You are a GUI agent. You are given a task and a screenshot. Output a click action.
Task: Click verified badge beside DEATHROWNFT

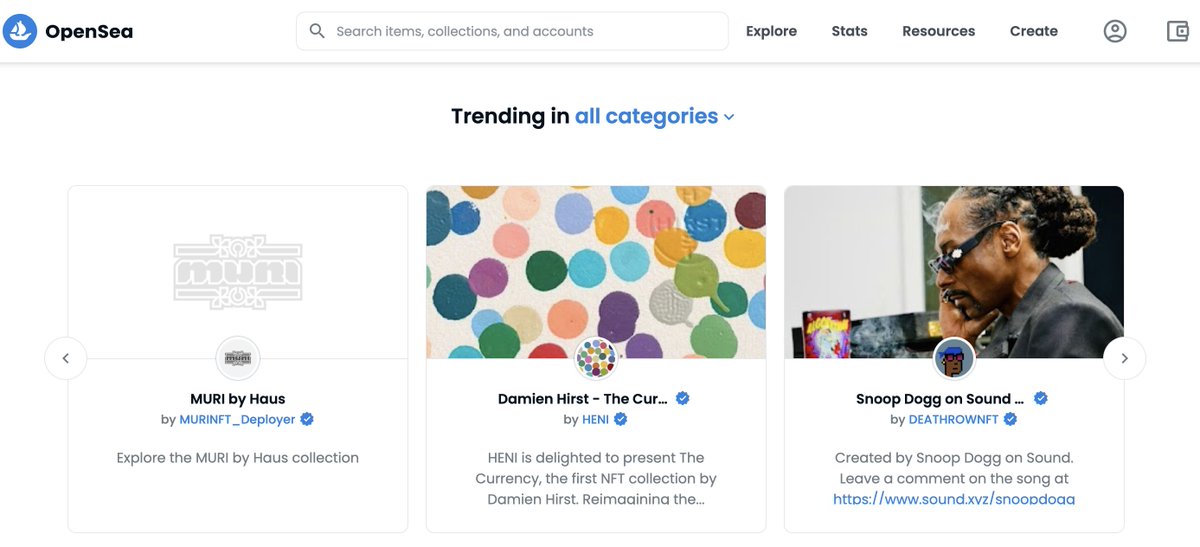[1010, 419]
